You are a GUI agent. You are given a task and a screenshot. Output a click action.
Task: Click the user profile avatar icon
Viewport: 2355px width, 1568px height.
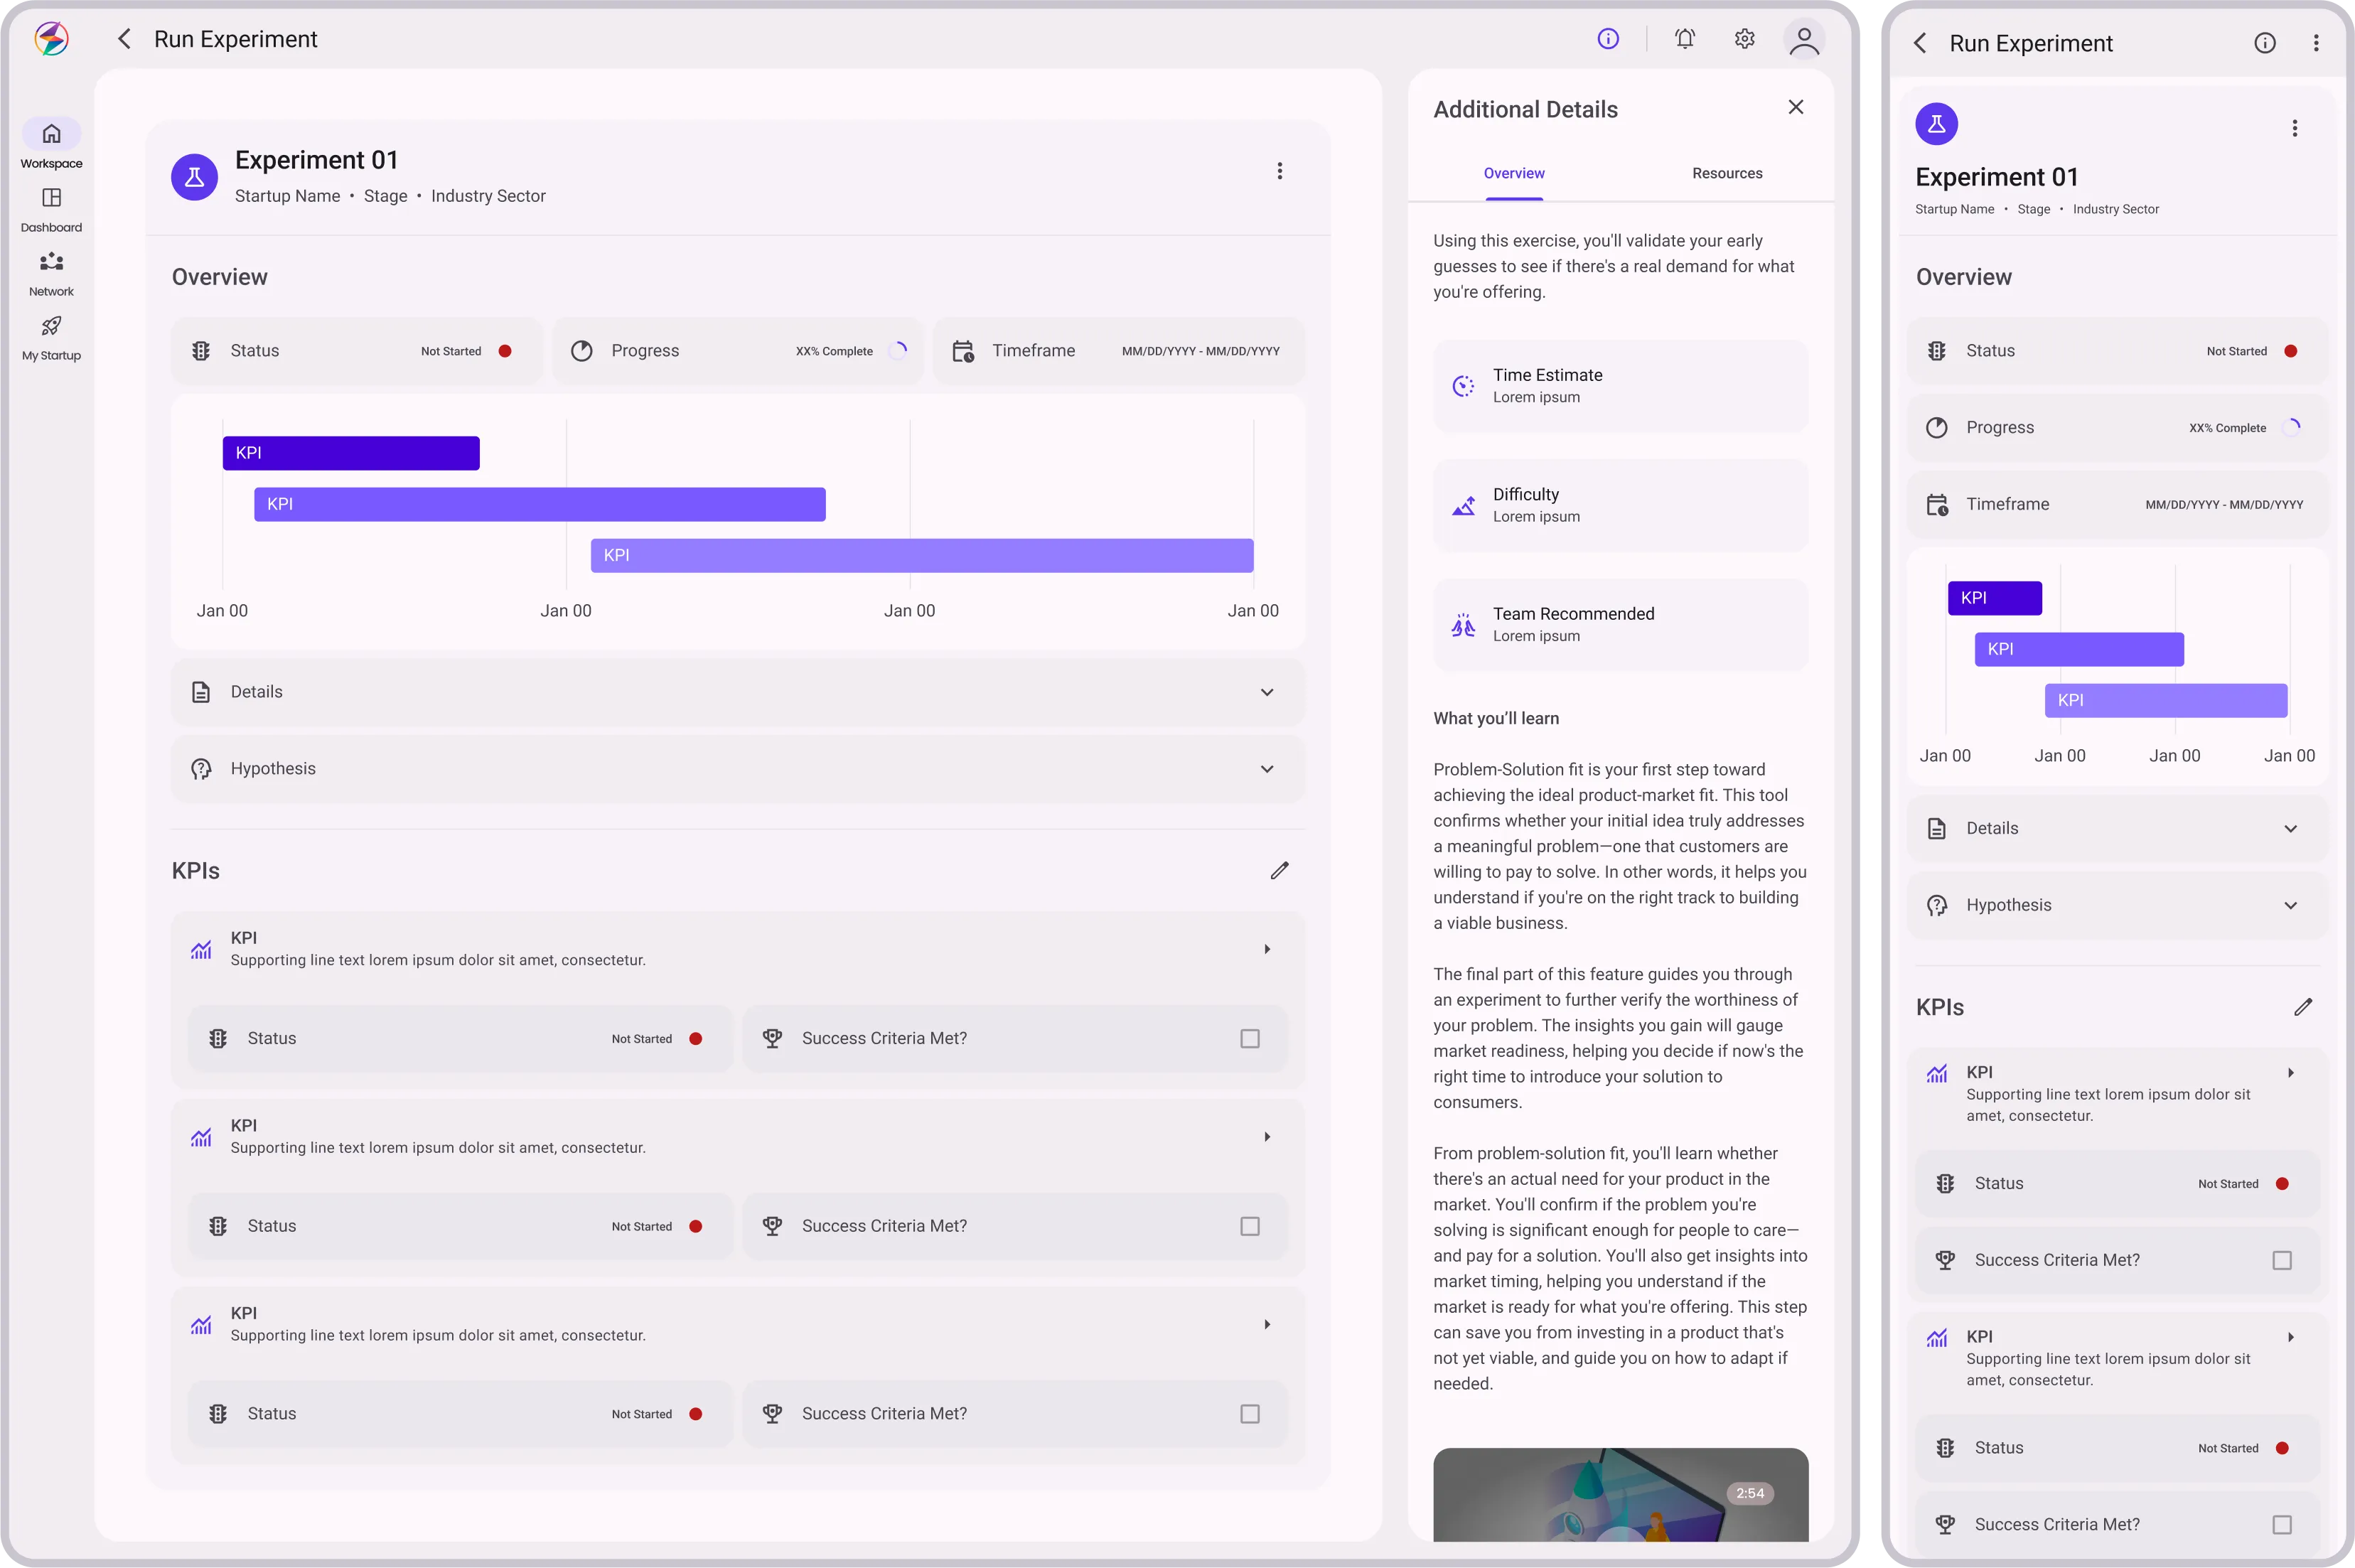tap(1804, 40)
